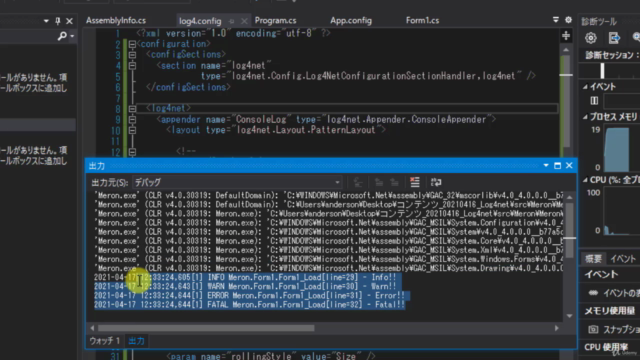Click the process memory graph area

pos(622,149)
